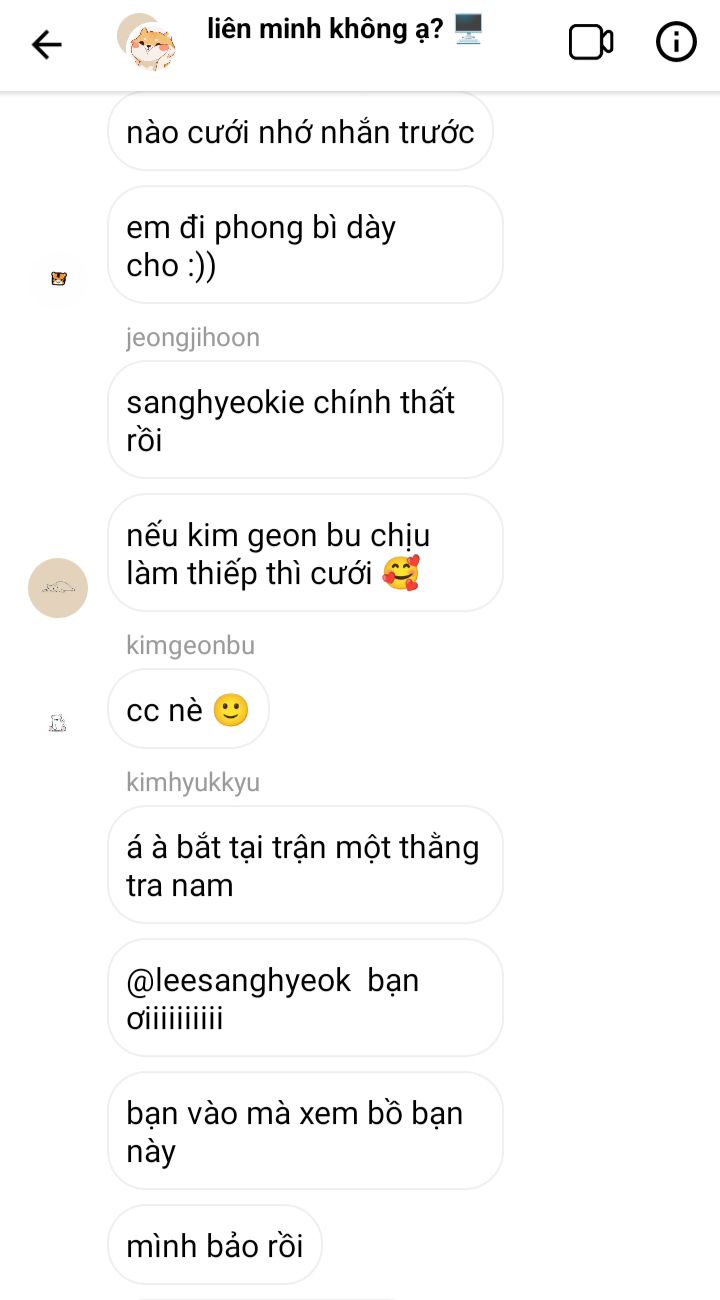Open chat info via circled i icon
The image size is (720, 1300).
pos(676,42)
